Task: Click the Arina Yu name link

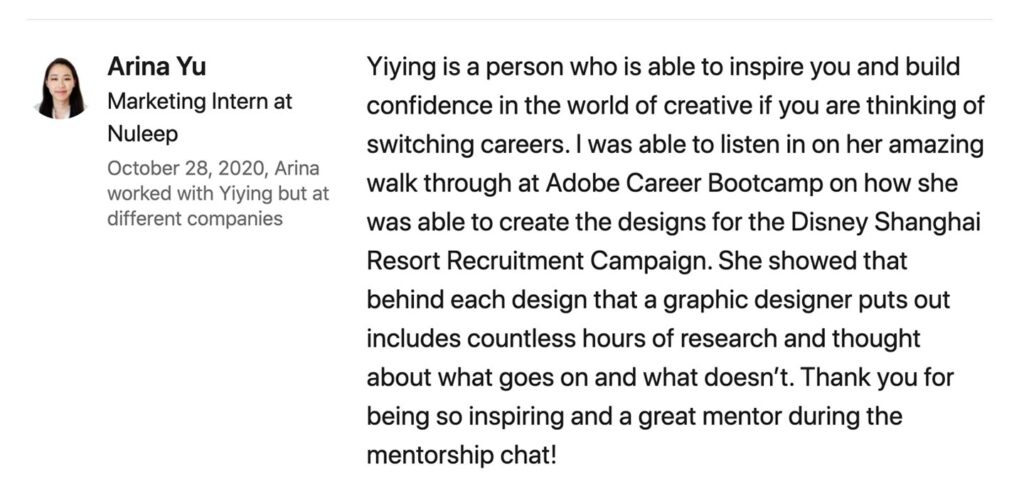Action: click(x=156, y=66)
